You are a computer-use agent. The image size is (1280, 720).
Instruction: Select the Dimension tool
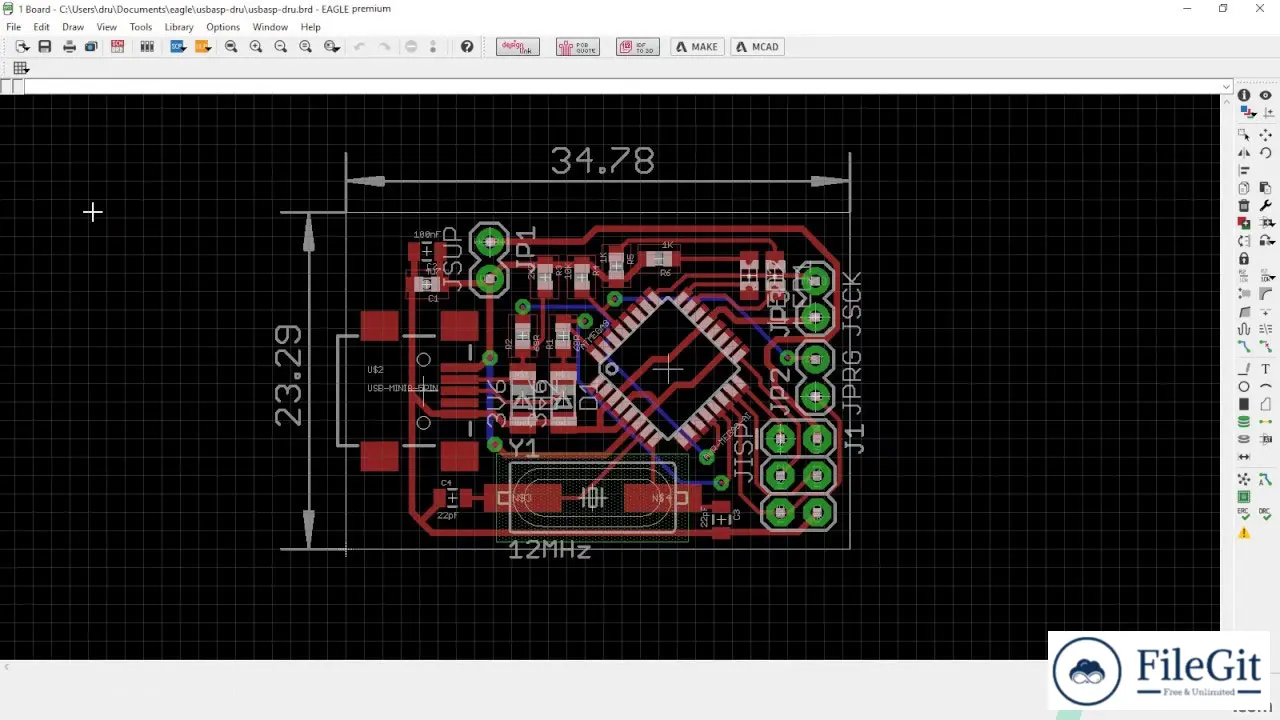pyautogui.click(x=1244, y=457)
